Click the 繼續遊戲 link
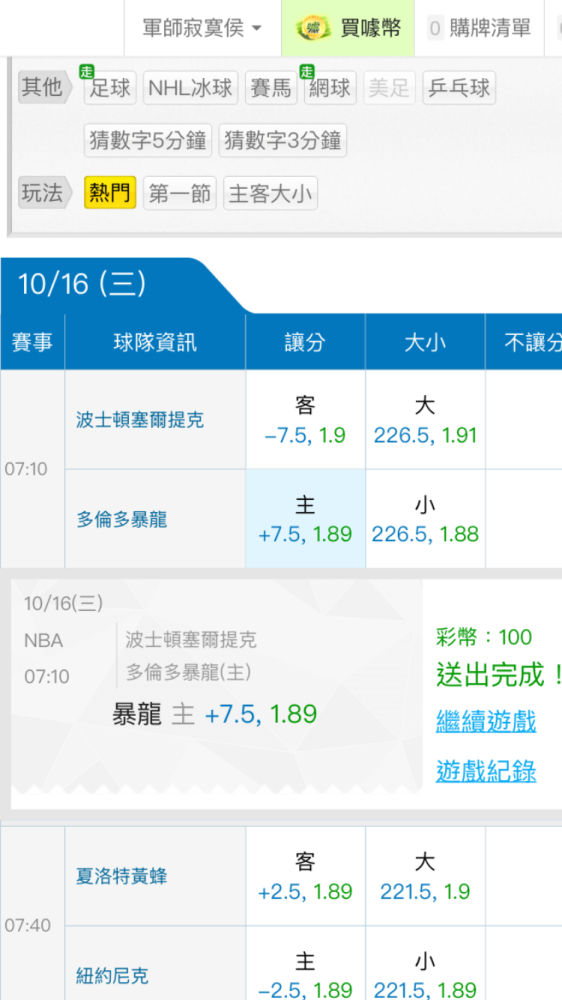 pos(486,721)
